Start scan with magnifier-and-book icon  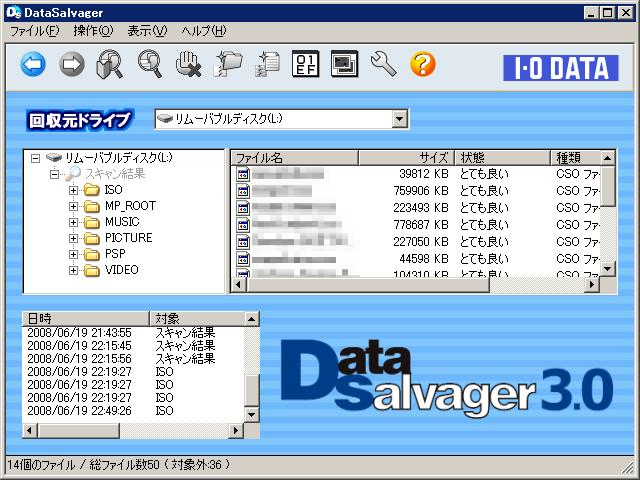pyautogui.click(x=109, y=64)
